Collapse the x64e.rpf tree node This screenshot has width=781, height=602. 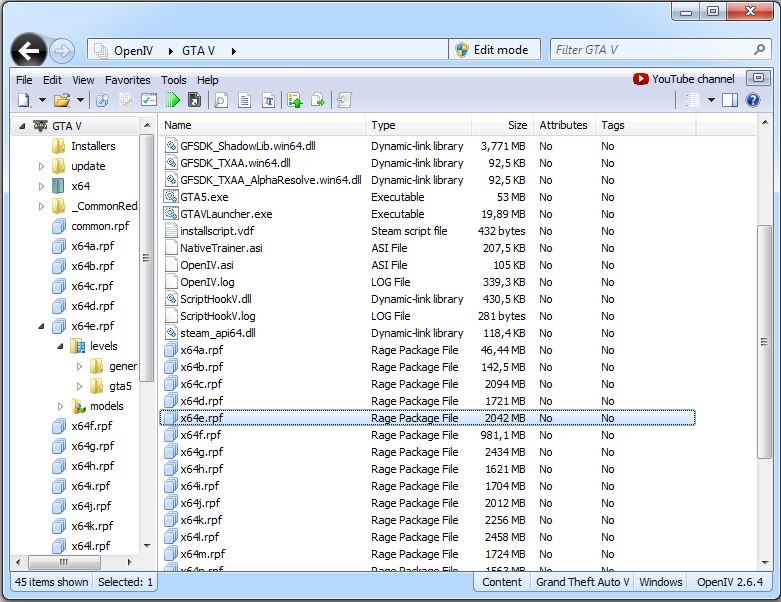pyautogui.click(x=42, y=326)
